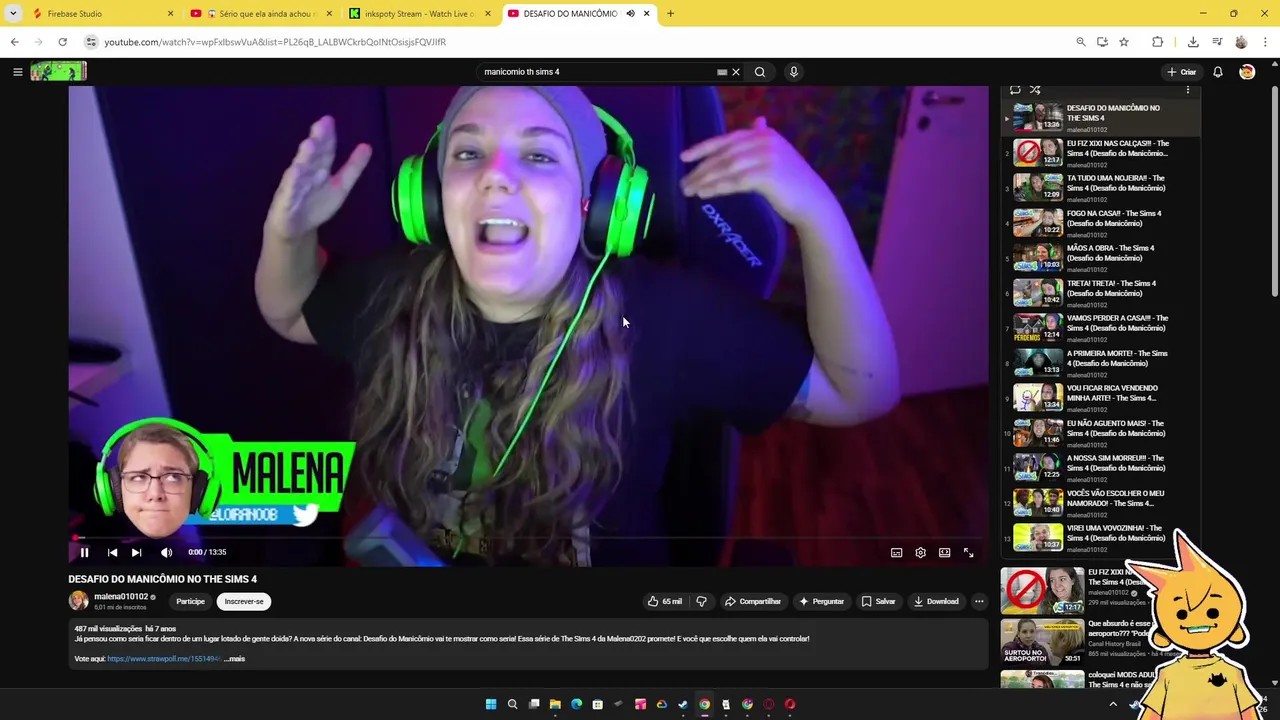Play 'FOGO NA CASA' playlist item

tap(1099, 223)
